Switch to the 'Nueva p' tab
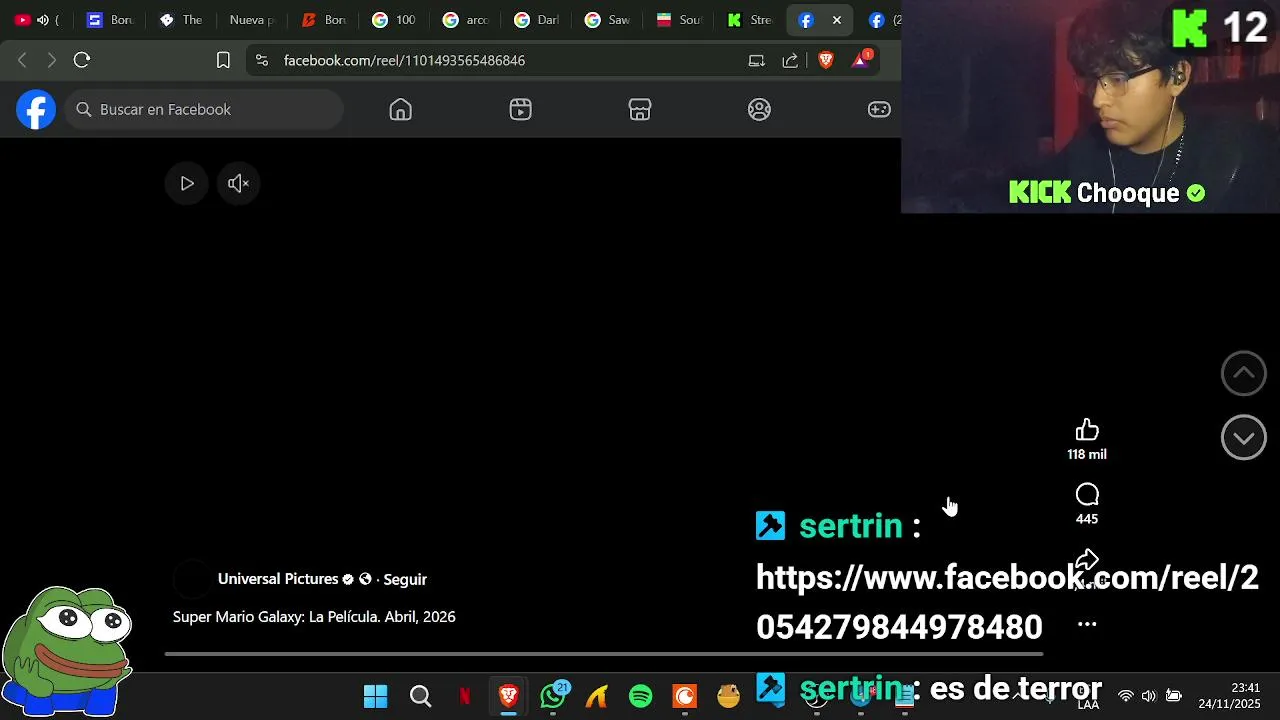This screenshot has width=1280, height=720. [252, 20]
